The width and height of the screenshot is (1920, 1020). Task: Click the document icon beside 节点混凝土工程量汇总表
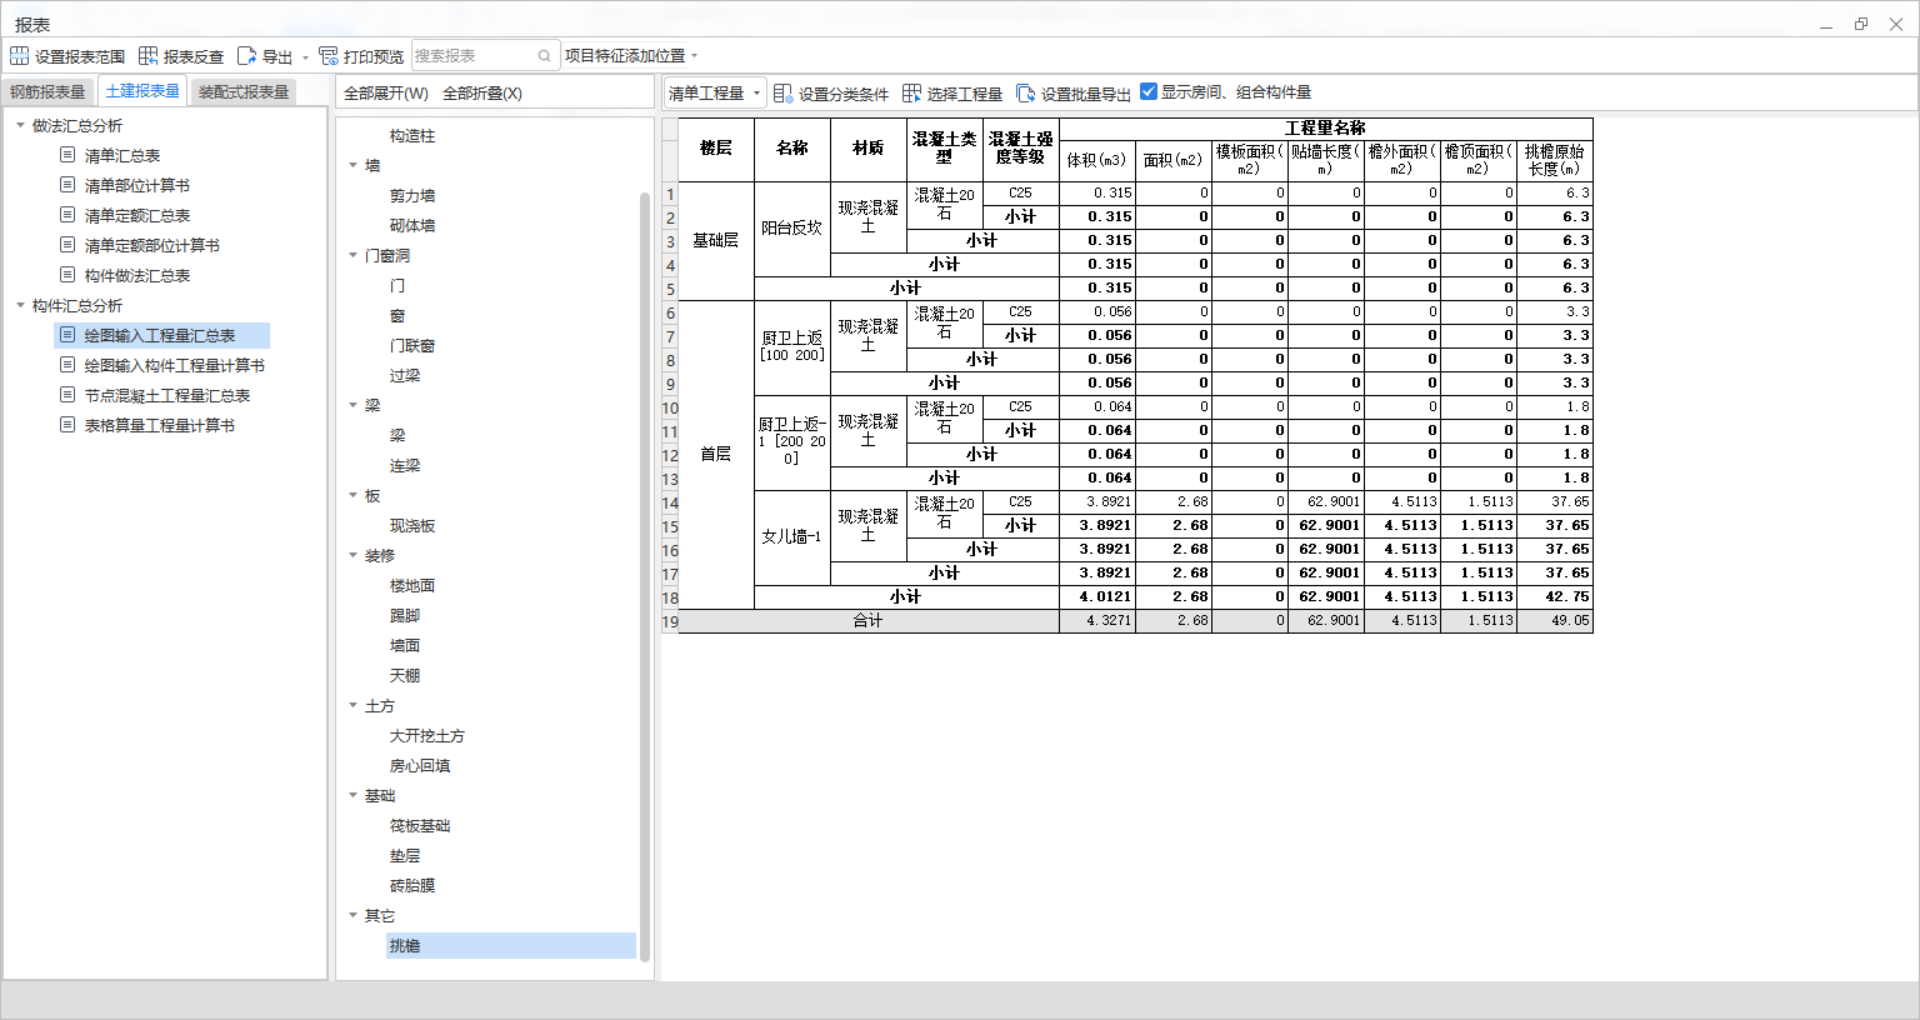pyautogui.click(x=67, y=395)
